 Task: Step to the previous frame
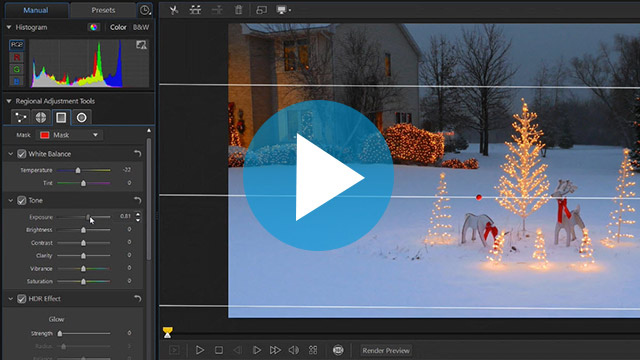(237, 350)
